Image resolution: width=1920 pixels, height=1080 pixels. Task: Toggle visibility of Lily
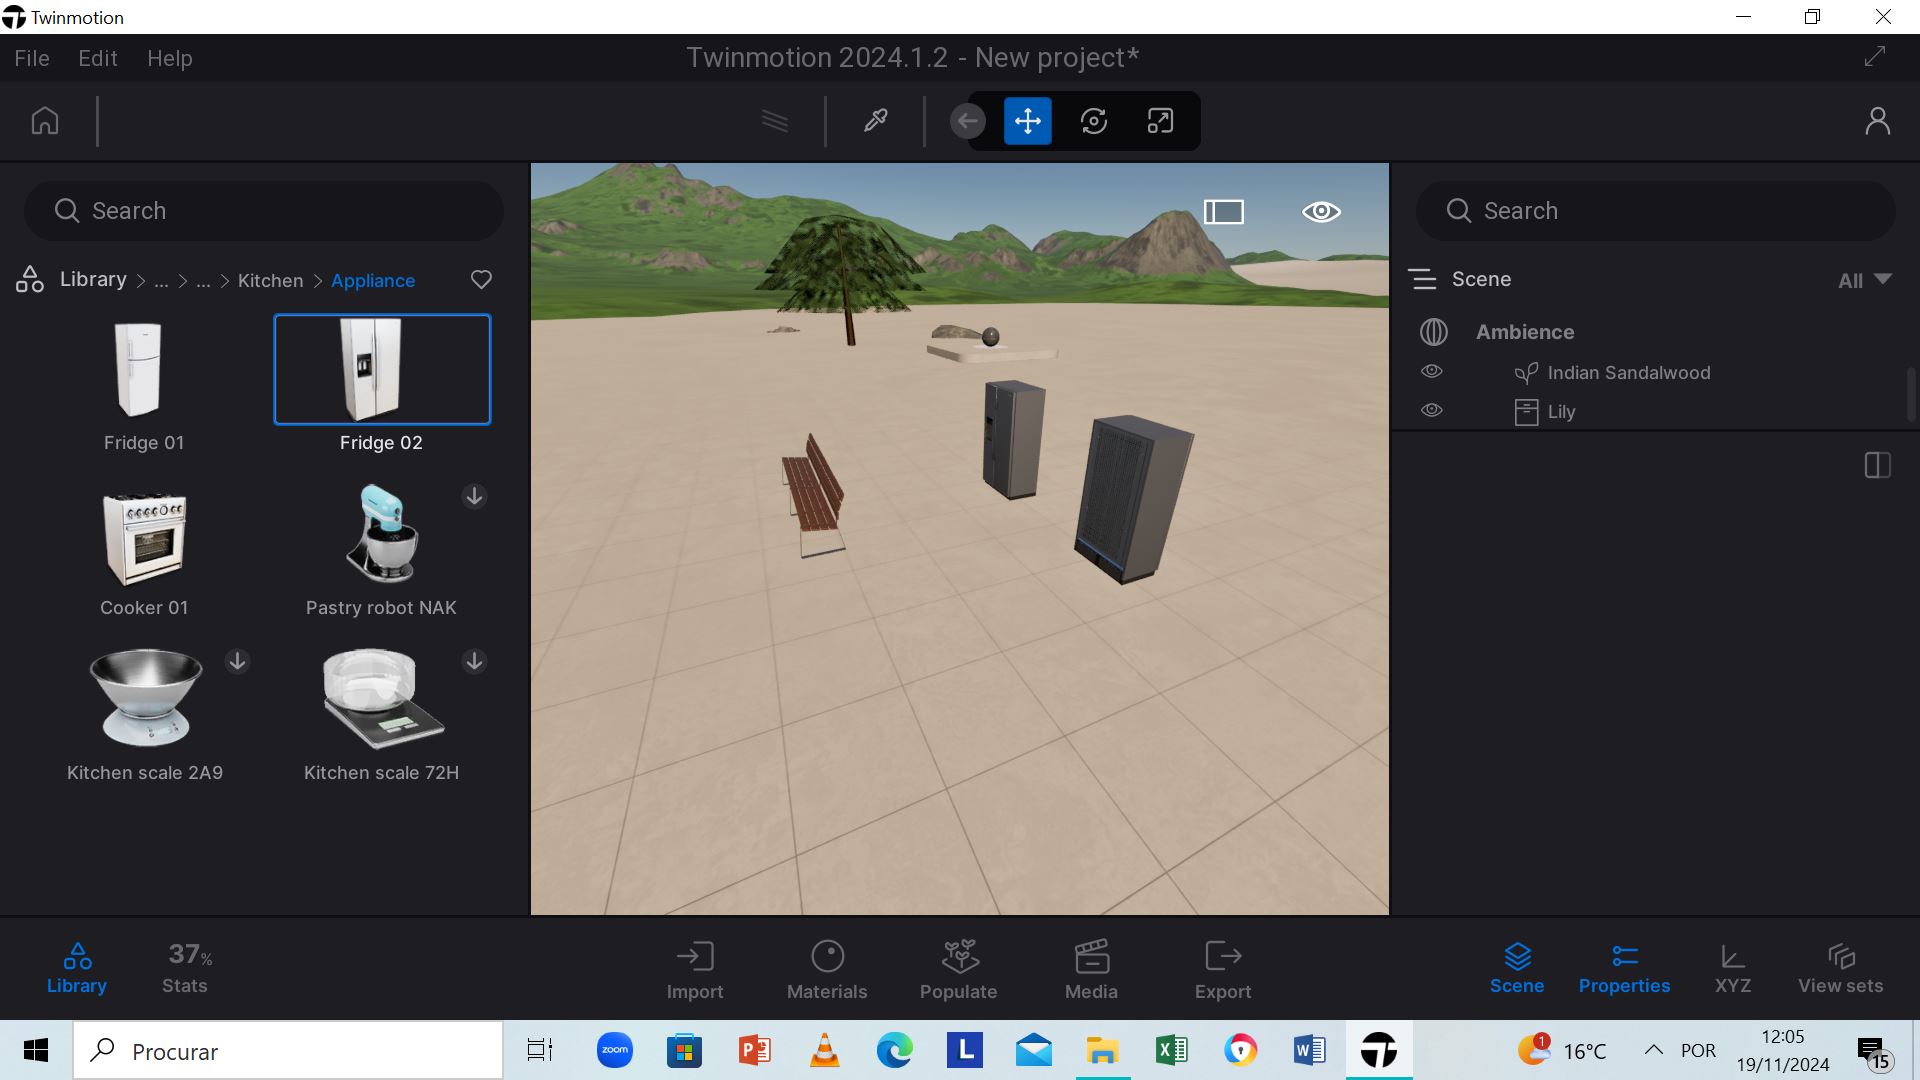pyautogui.click(x=1432, y=410)
